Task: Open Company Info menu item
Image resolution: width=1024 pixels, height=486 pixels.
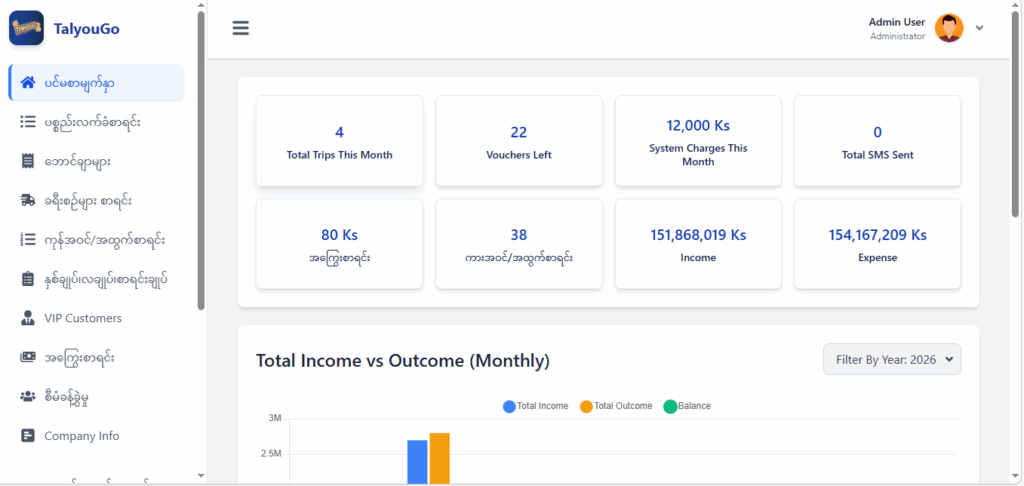Action: (81, 436)
